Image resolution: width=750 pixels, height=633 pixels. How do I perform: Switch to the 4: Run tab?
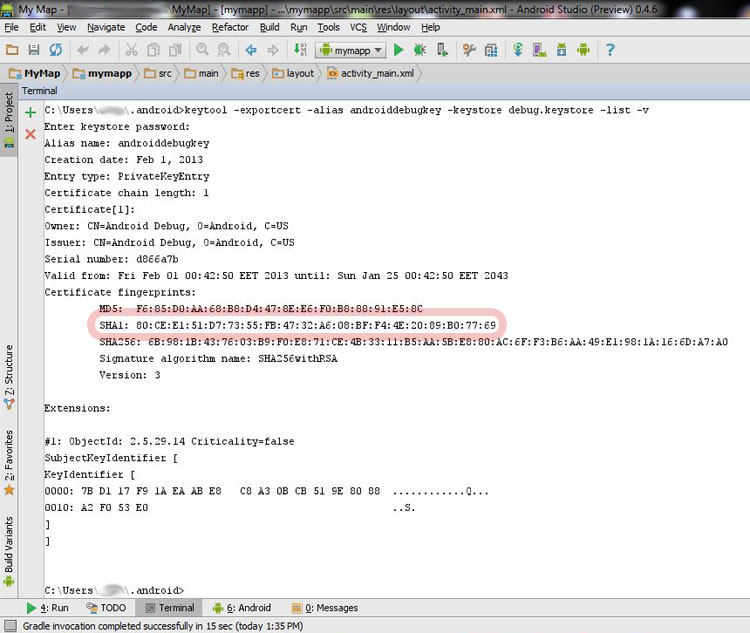coord(47,608)
